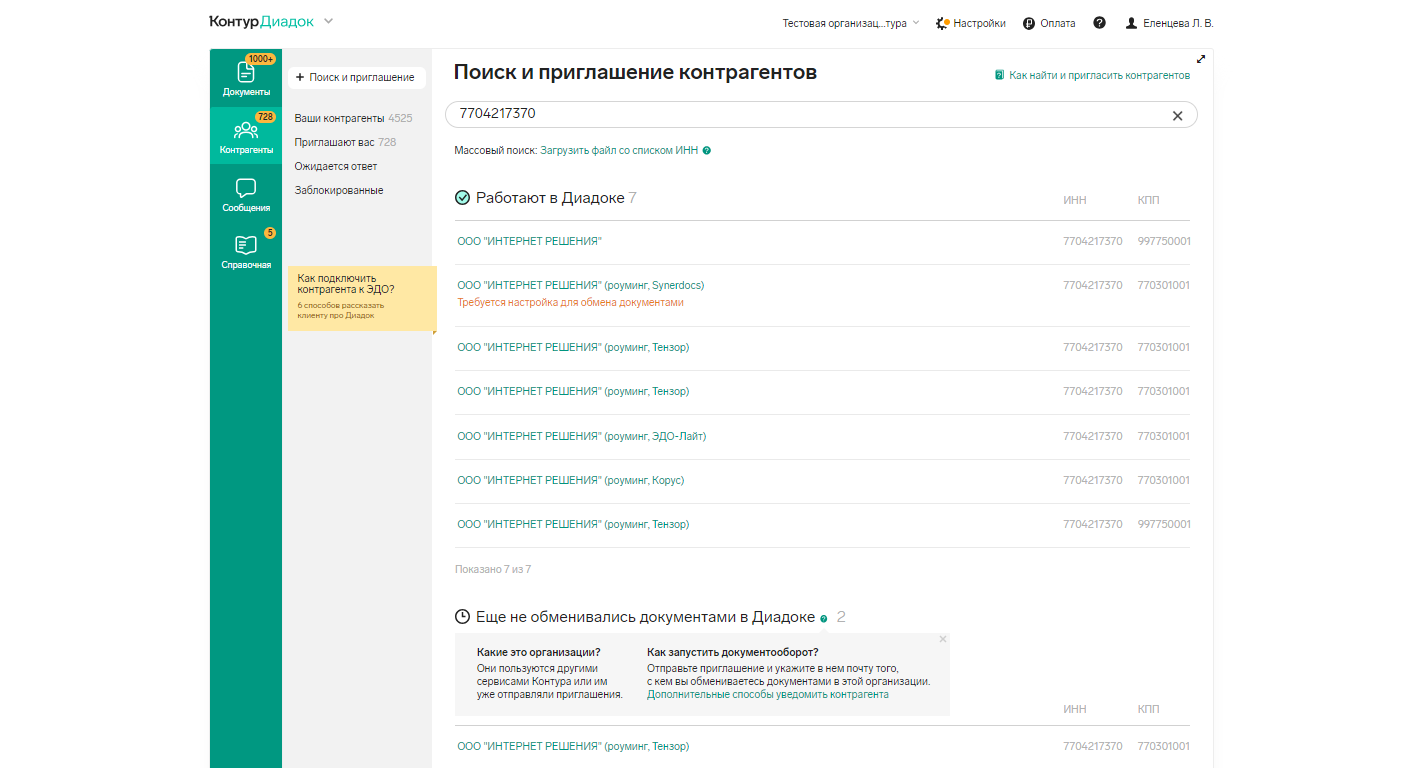Viewport: 1418px width, 768px height.
Task: Click the clock icon by Еще не обменивались
Action: [x=462, y=617]
